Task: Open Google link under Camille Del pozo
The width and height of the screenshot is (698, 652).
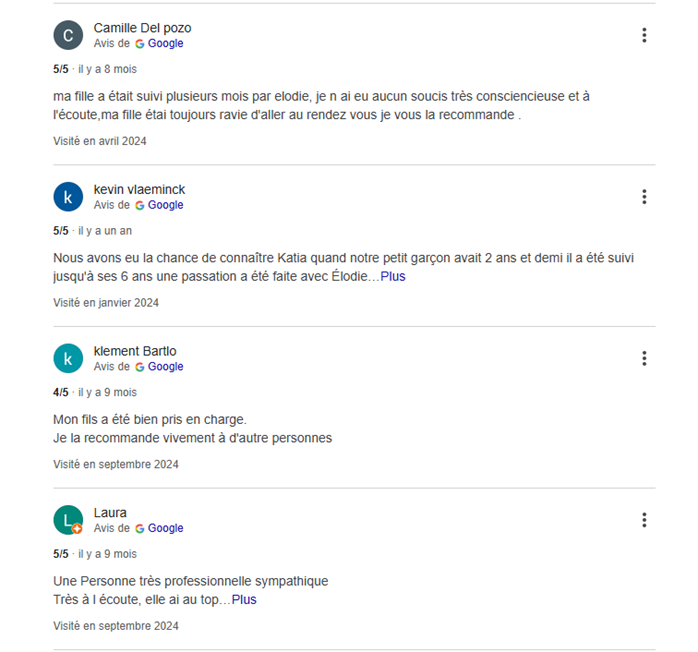Action: 165,44
